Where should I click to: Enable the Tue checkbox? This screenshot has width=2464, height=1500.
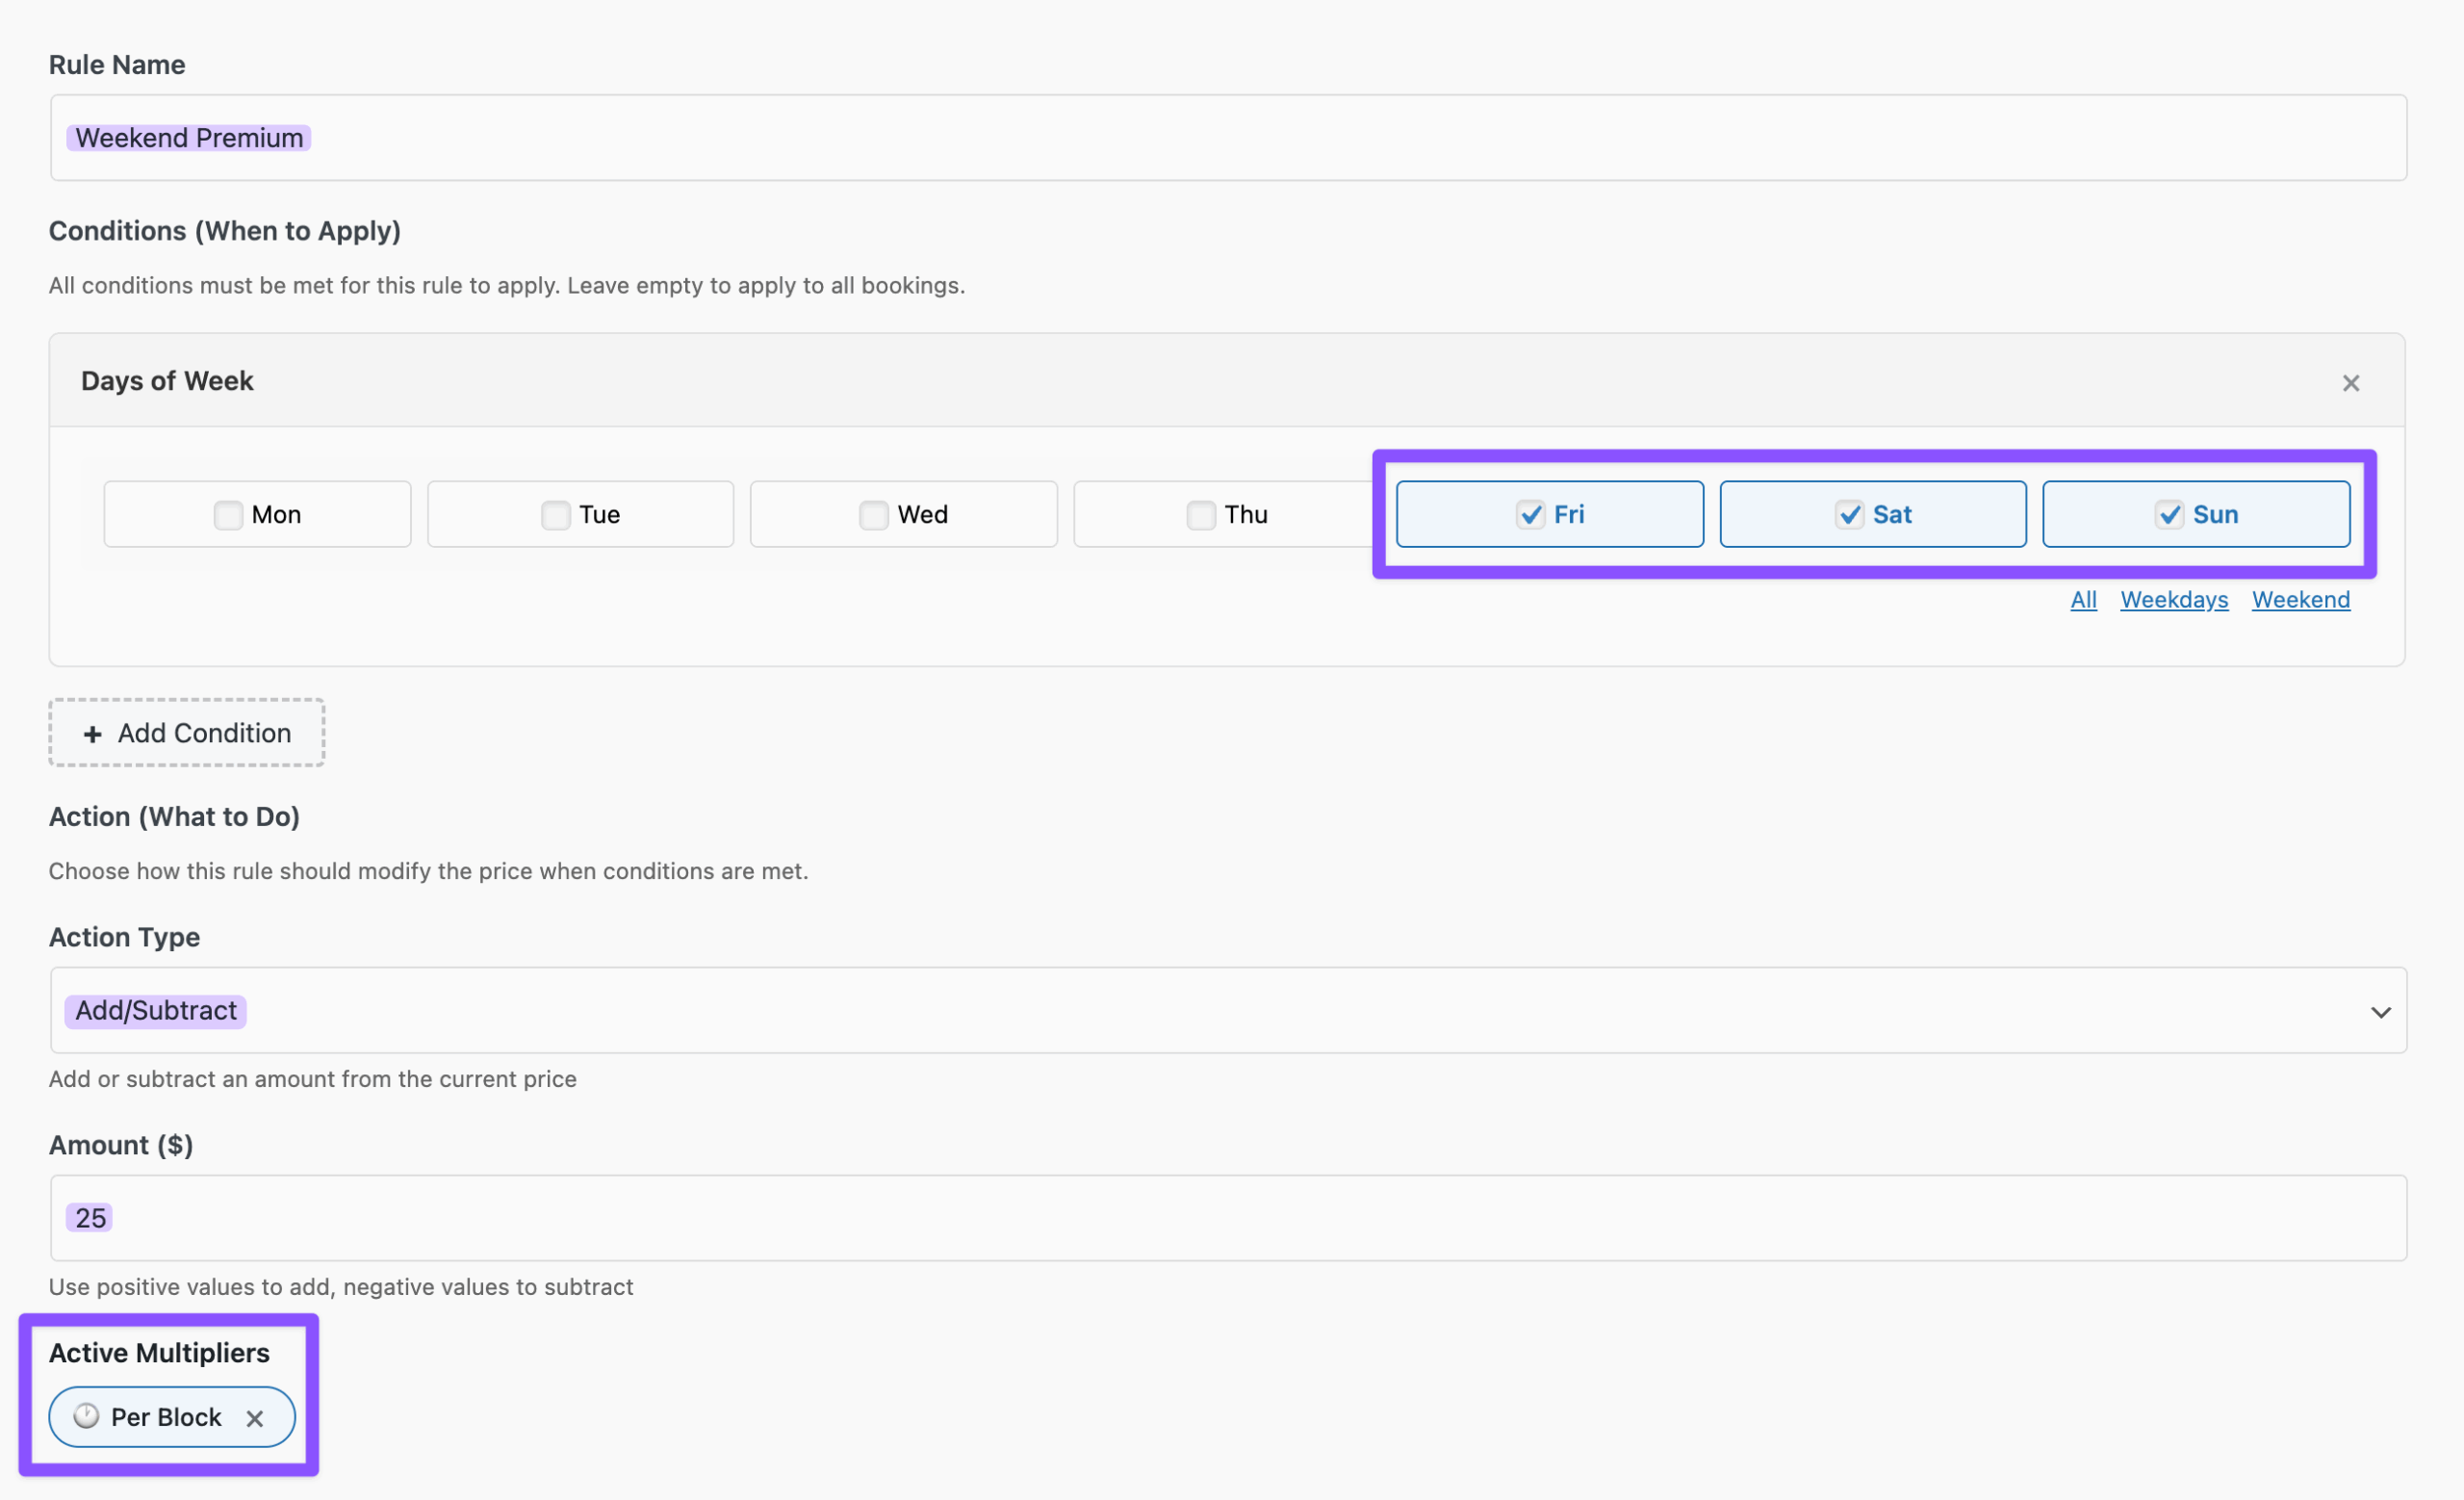[x=555, y=515]
